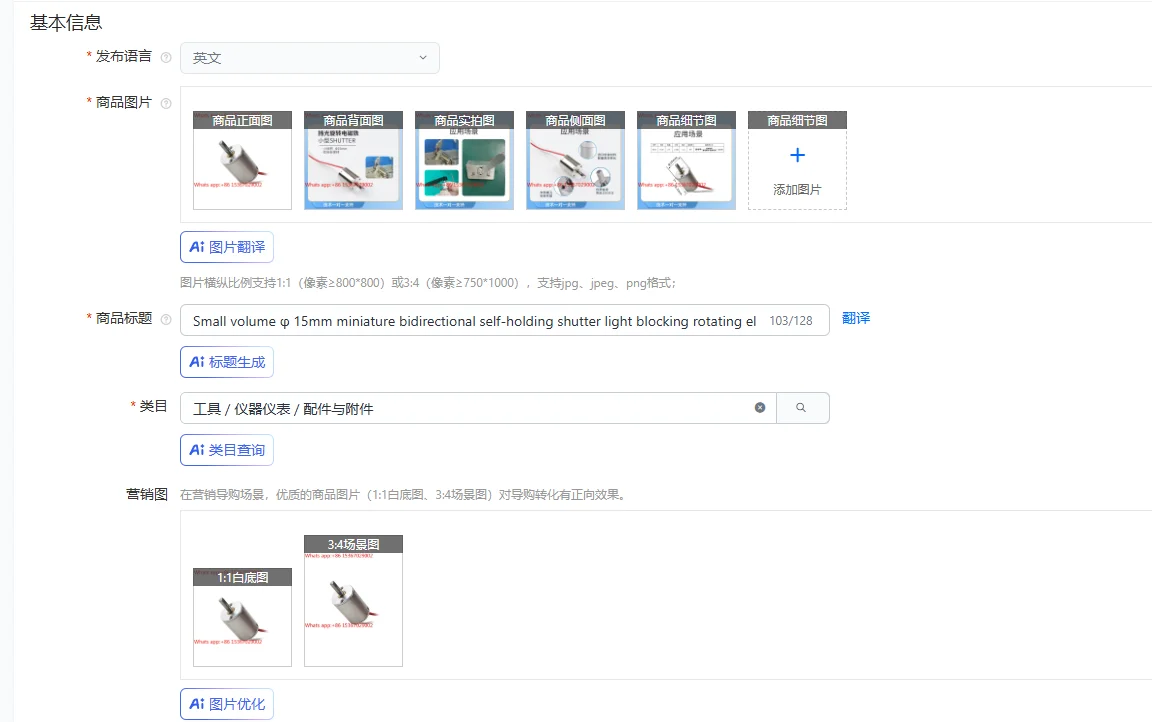
Task: Click the 基本信息 section heading
Action: tap(66, 23)
